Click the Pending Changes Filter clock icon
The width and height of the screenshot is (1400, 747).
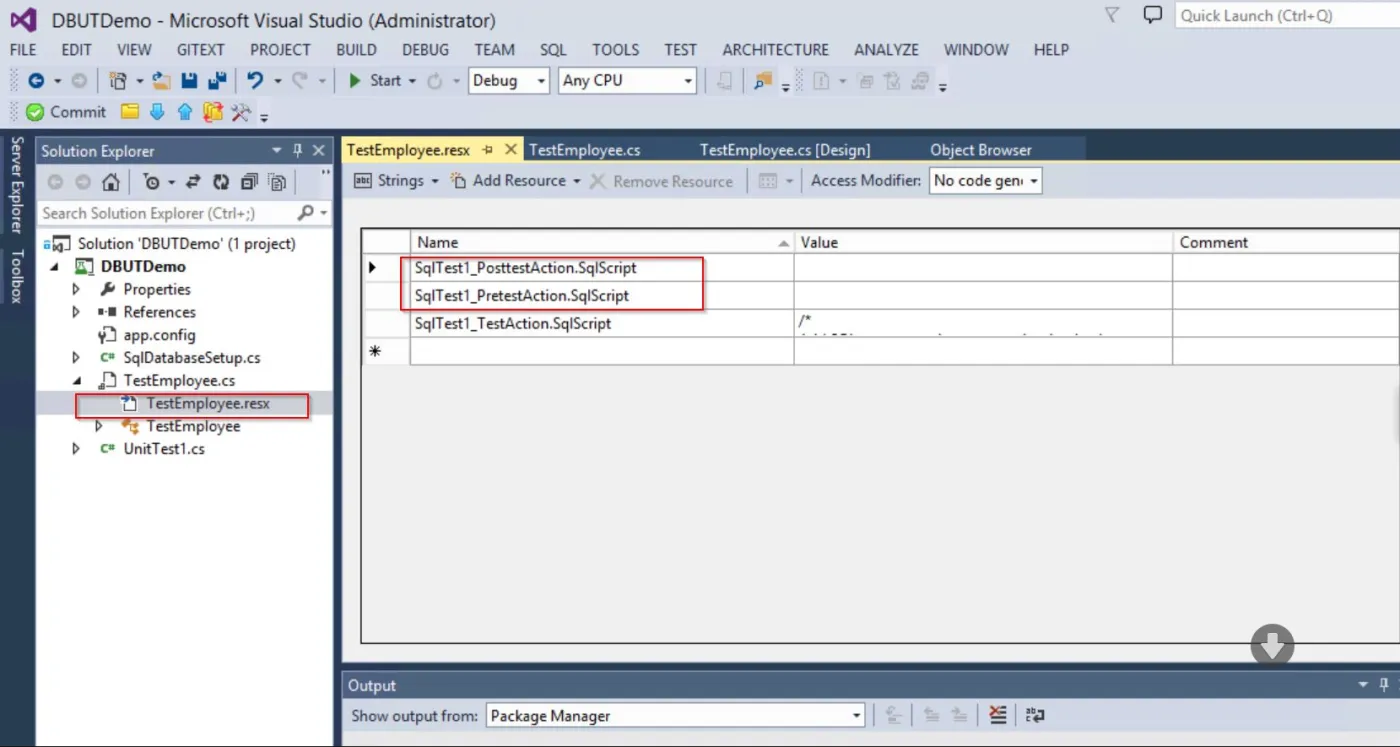click(x=151, y=182)
